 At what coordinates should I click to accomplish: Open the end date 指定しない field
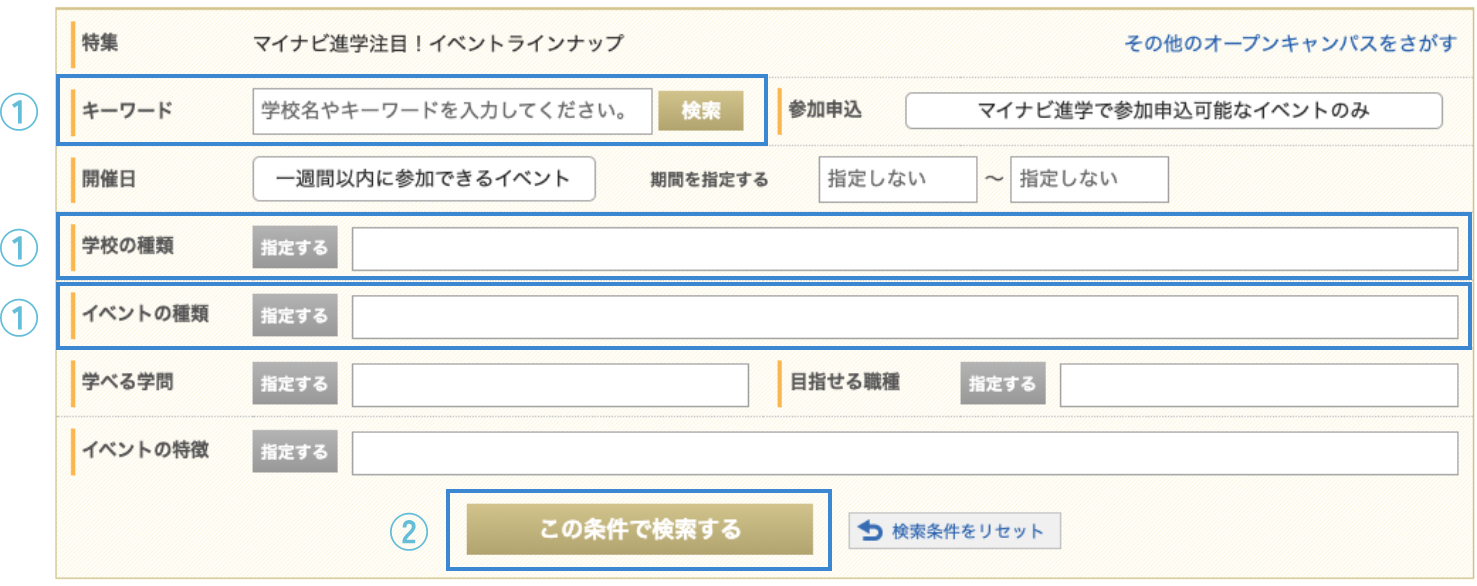1089,179
